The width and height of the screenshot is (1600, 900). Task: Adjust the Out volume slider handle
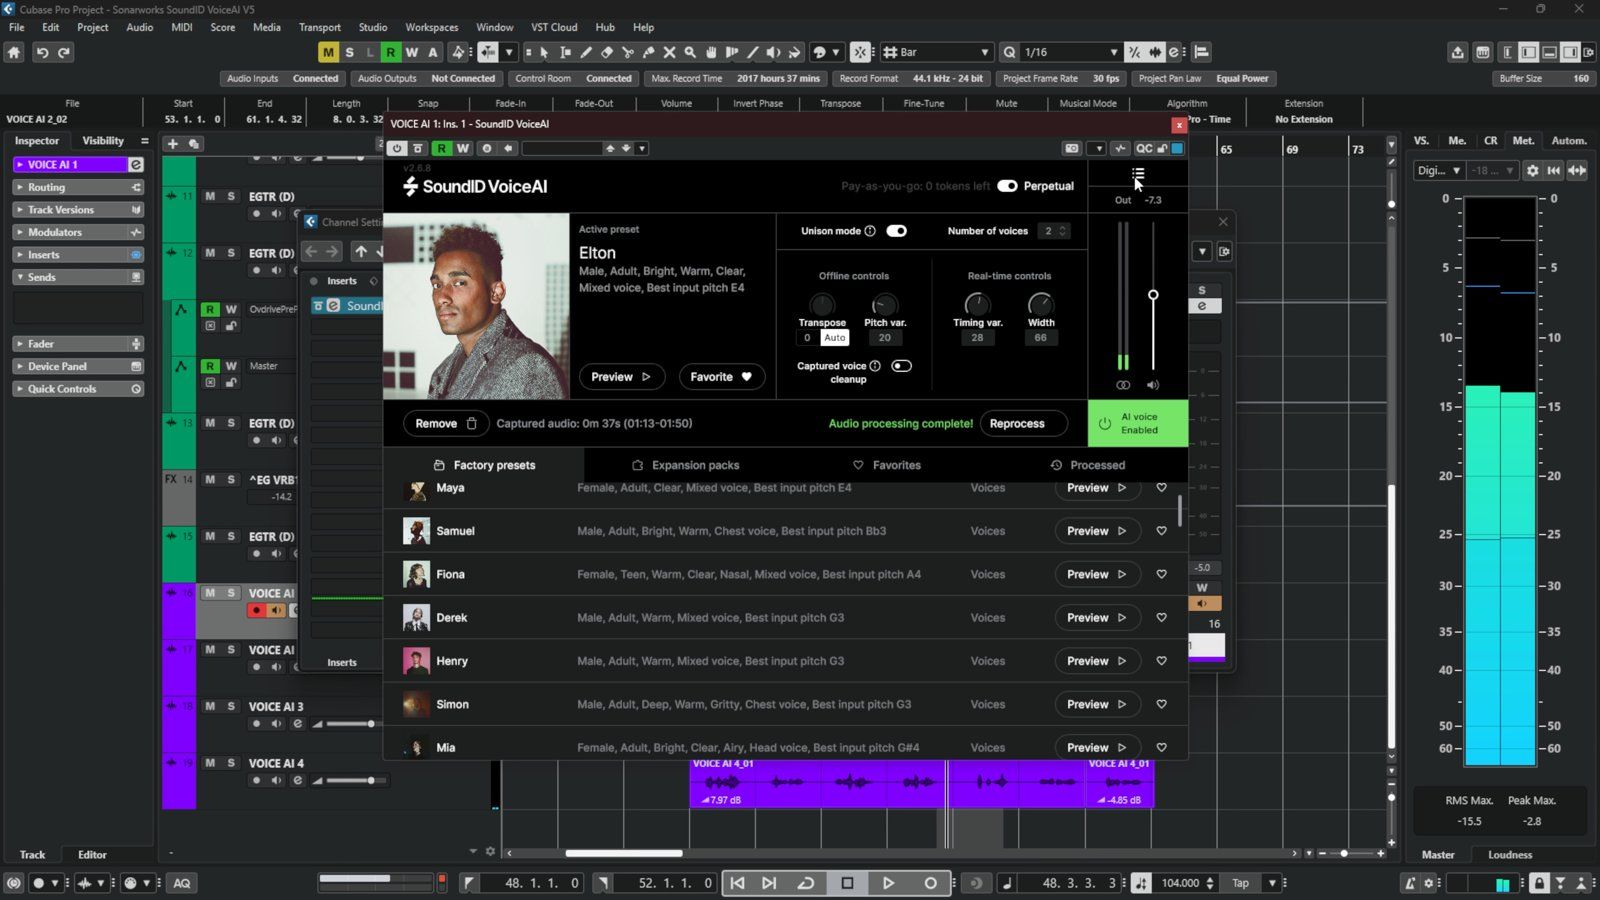pyautogui.click(x=1153, y=295)
